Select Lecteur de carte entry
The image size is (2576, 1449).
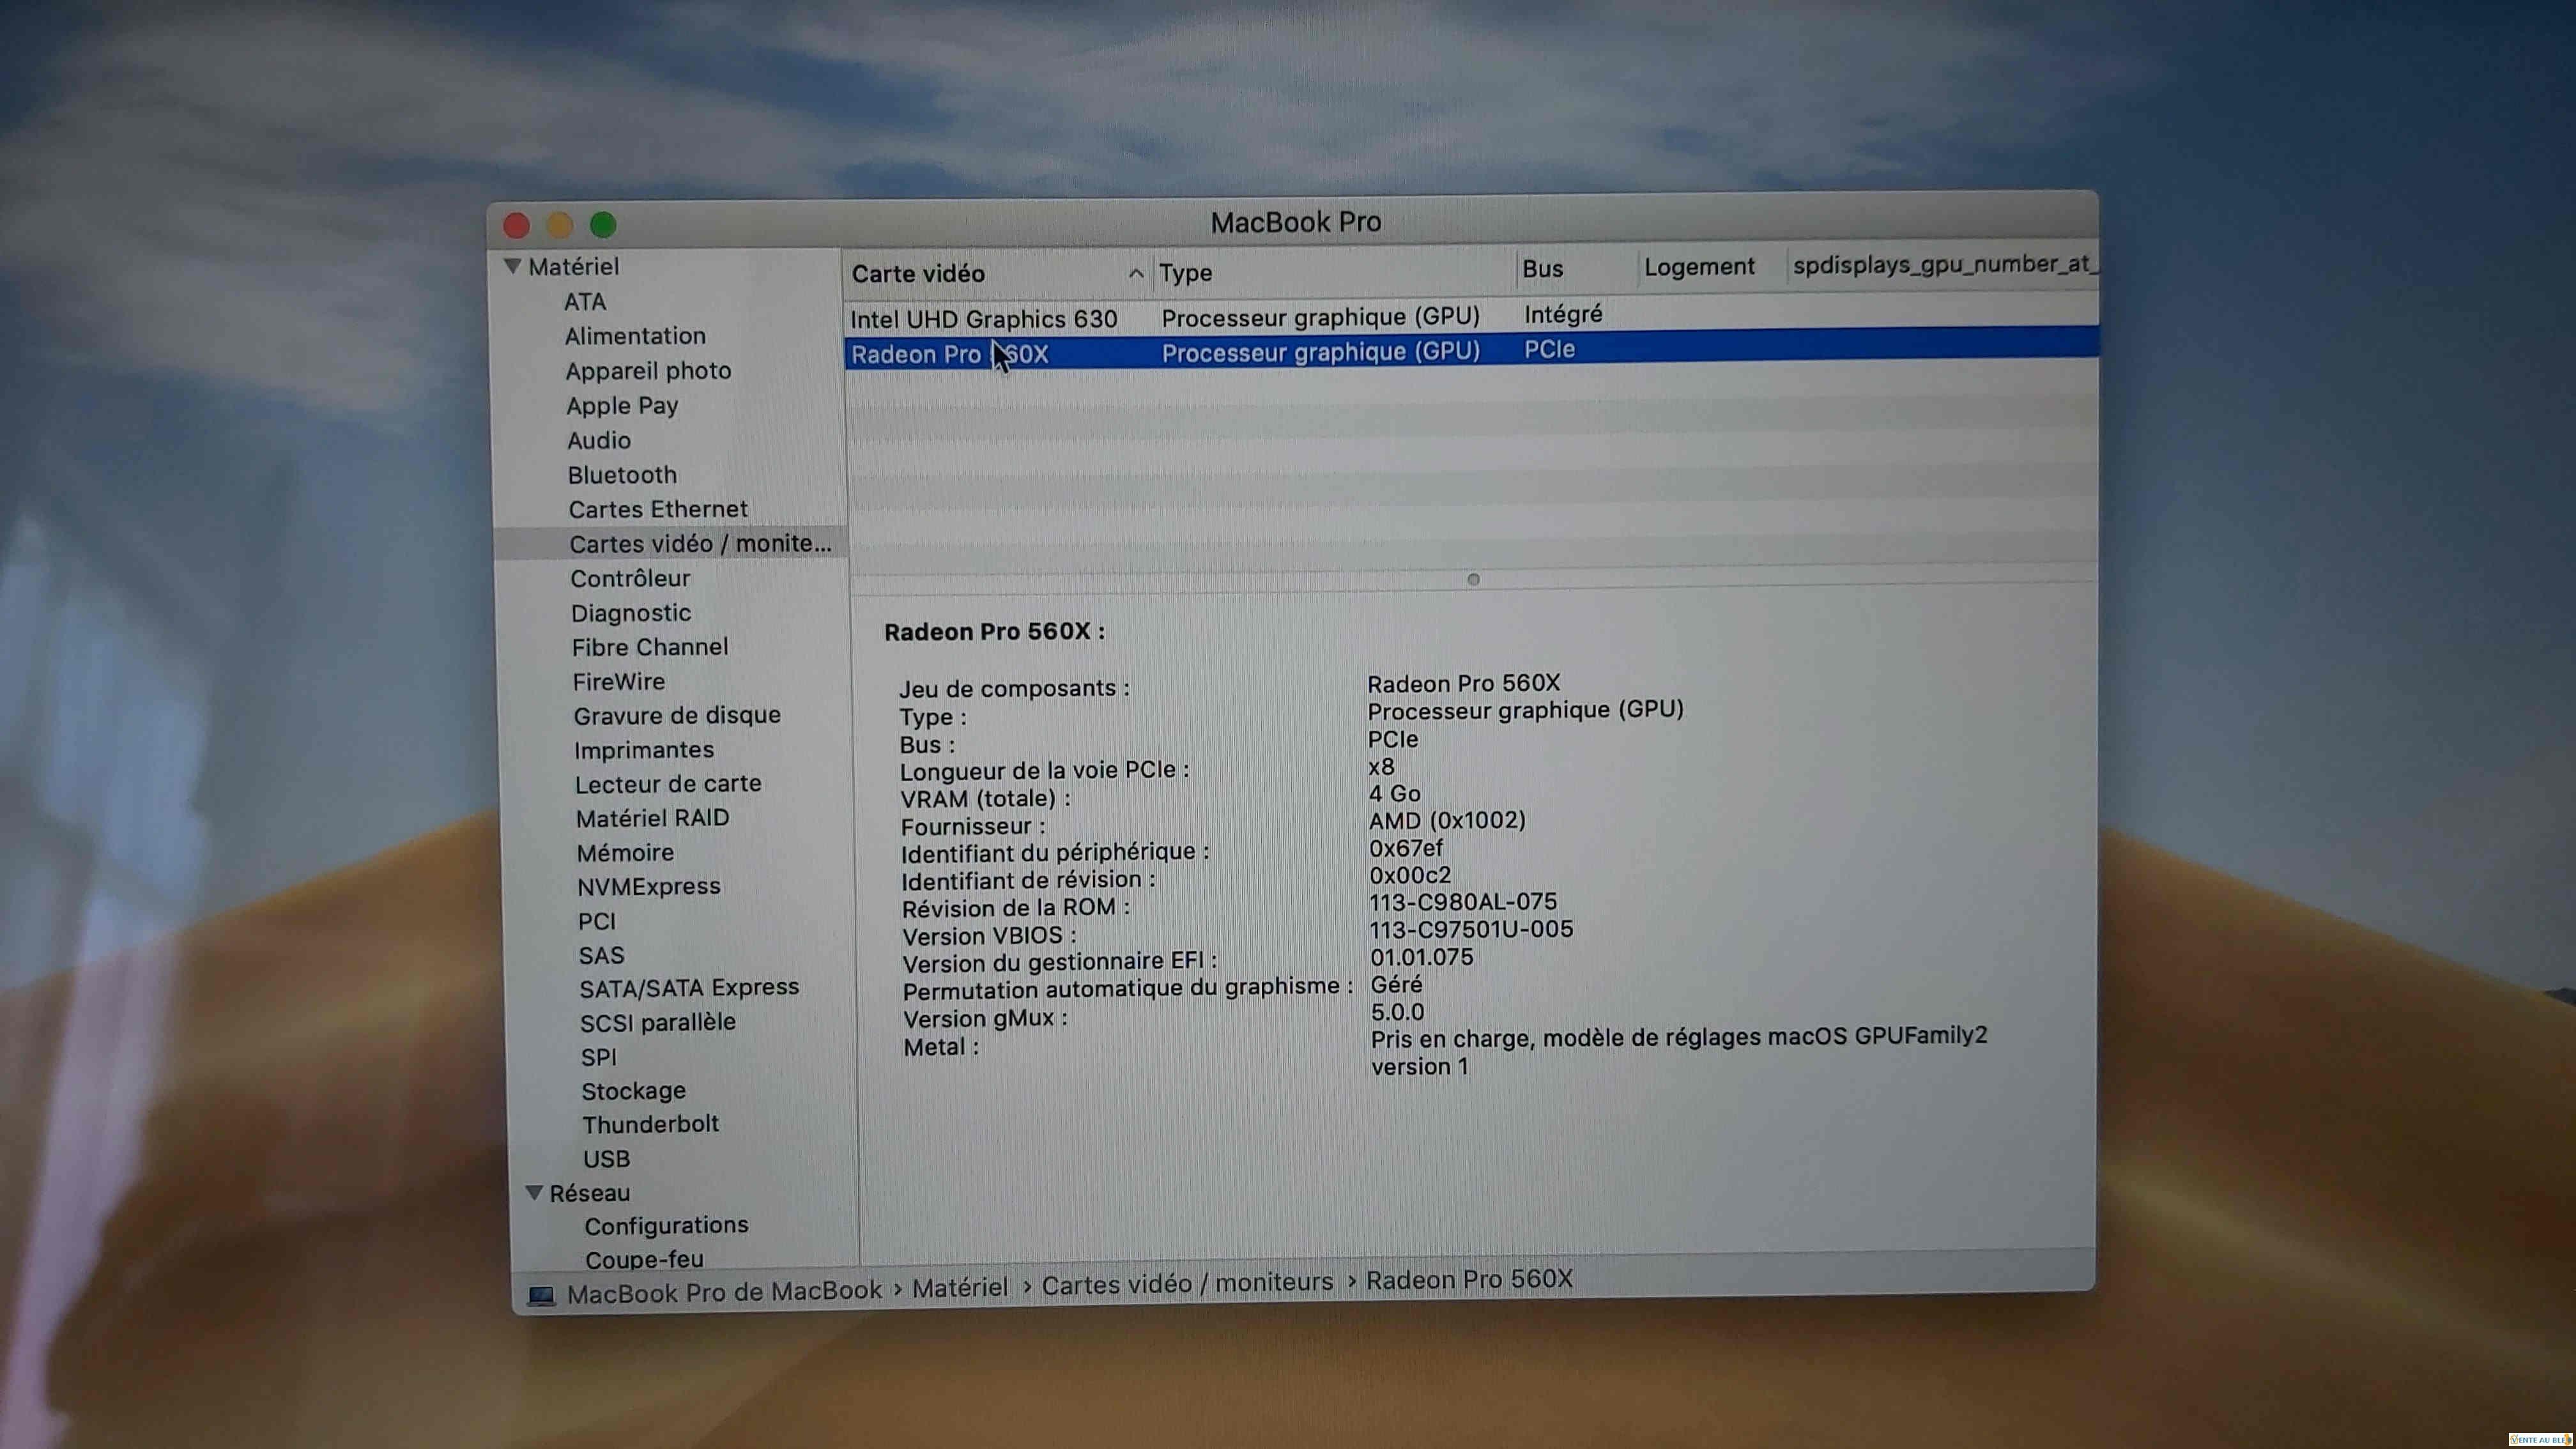(668, 784)
